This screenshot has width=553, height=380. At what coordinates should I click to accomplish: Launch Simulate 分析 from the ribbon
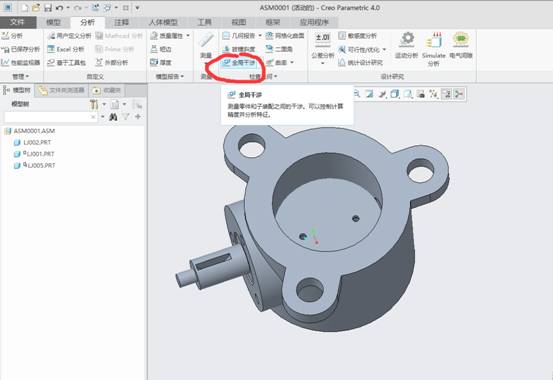click(x=433, y=49)
